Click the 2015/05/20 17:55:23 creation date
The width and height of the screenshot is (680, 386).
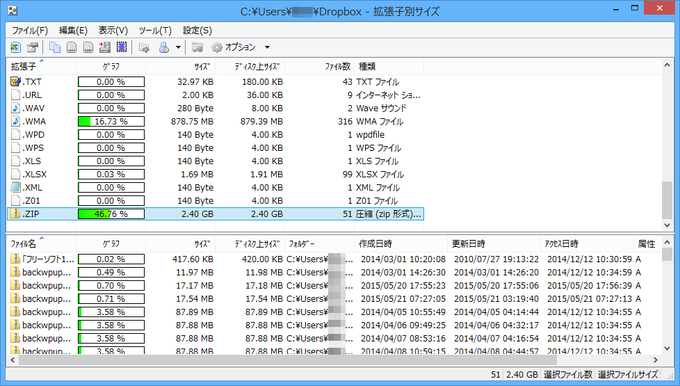(x=403, y=285)
